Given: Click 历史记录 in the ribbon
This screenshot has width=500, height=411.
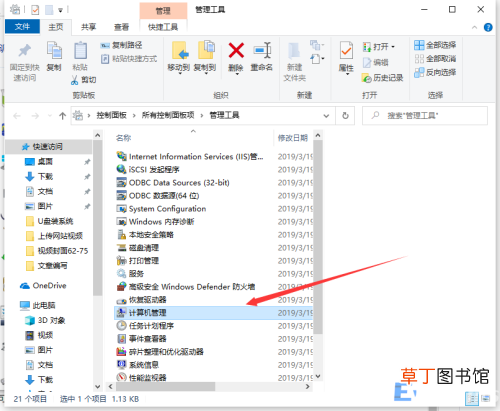Looking at the screenshot, I should pos(383,78).
